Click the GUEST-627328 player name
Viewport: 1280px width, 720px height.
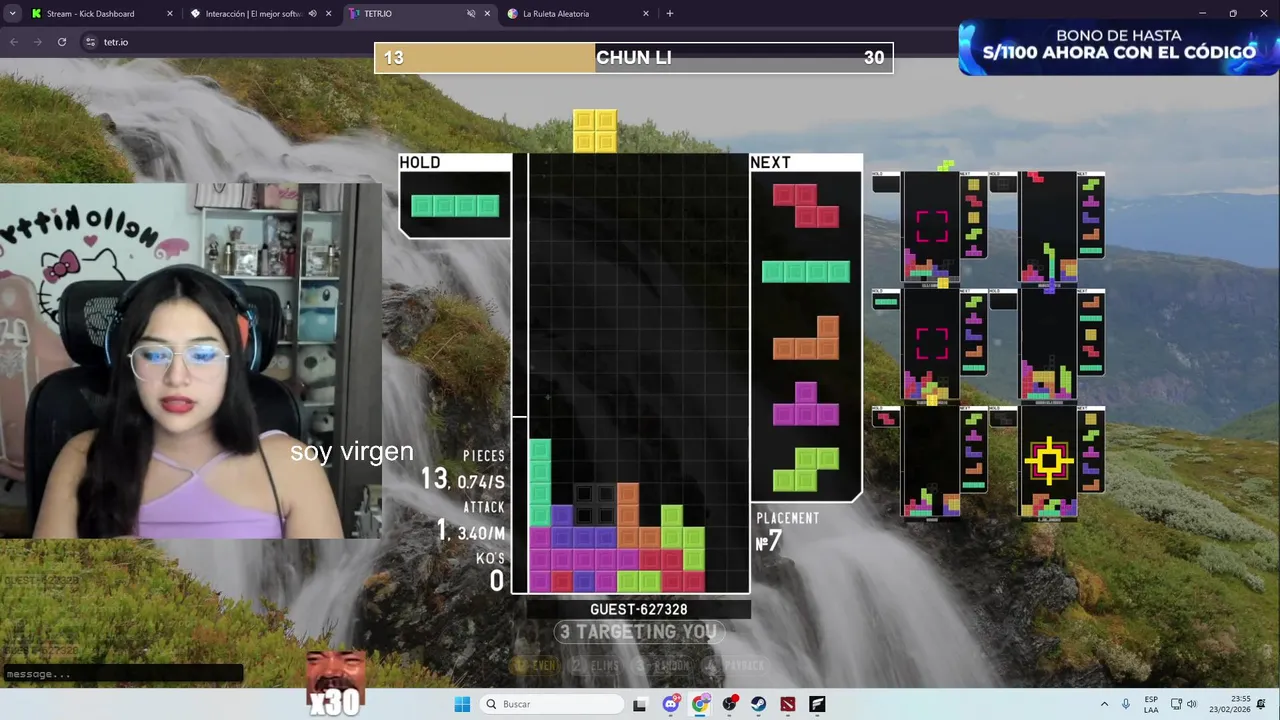[x=638, y=609]
